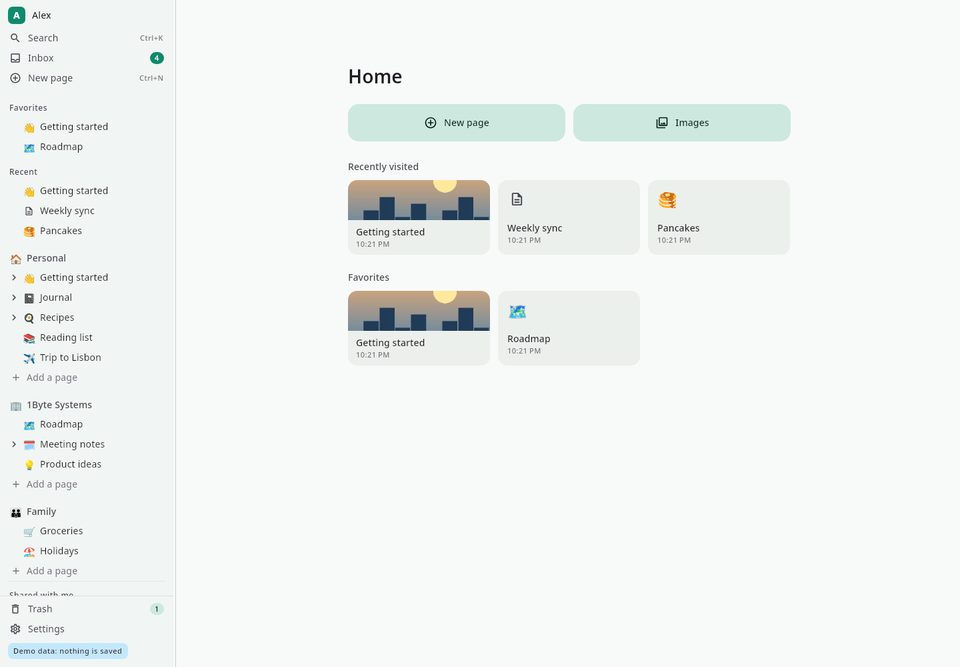Click the 'Demo data: nothing is saved' label
960x667 pixels.
click(67, 651)
